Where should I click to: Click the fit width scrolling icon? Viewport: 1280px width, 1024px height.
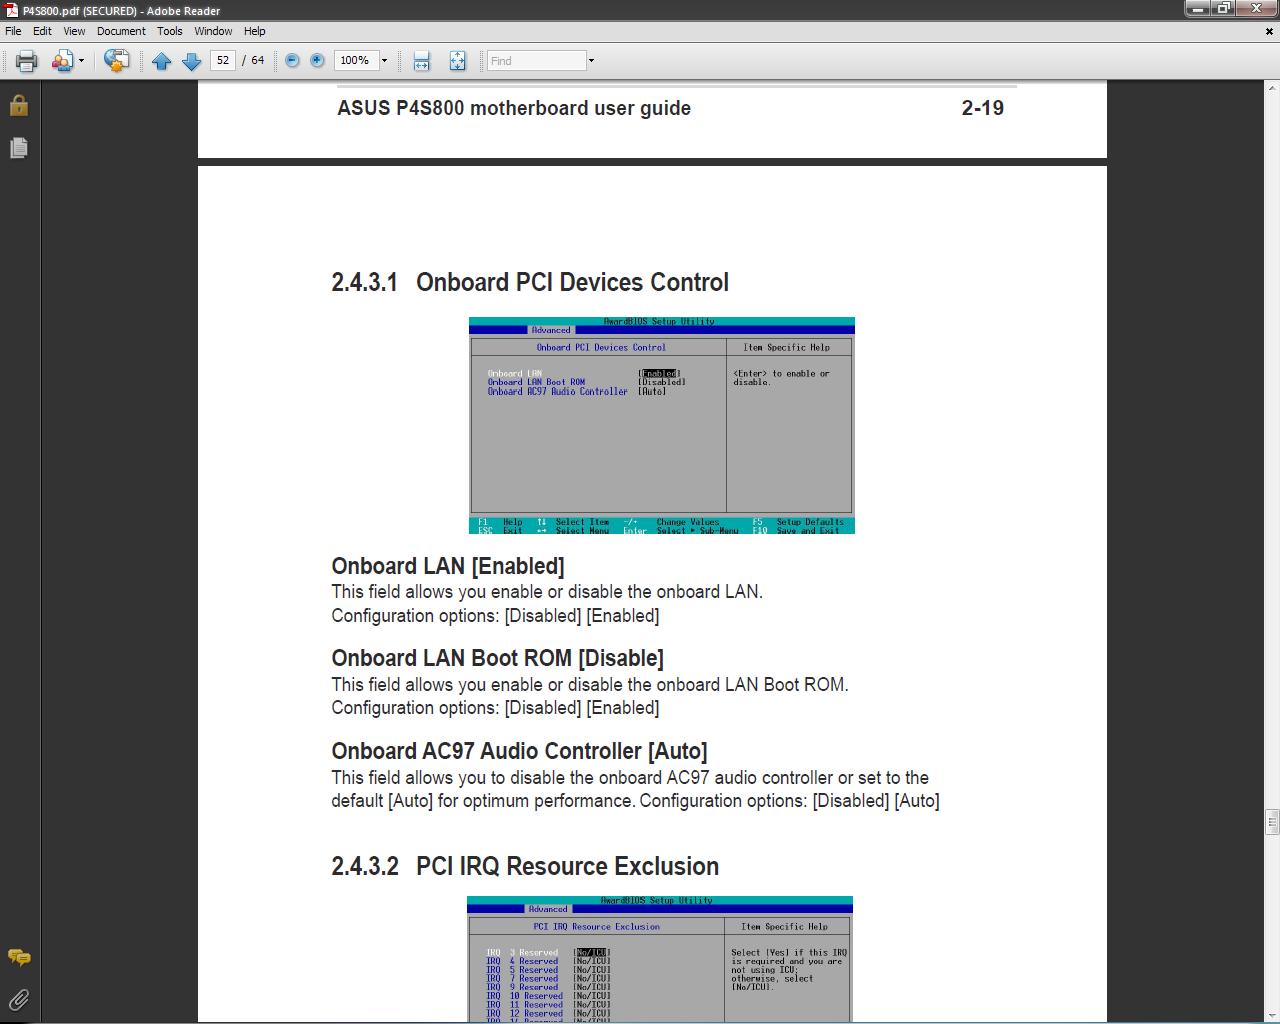coord(421,61)
